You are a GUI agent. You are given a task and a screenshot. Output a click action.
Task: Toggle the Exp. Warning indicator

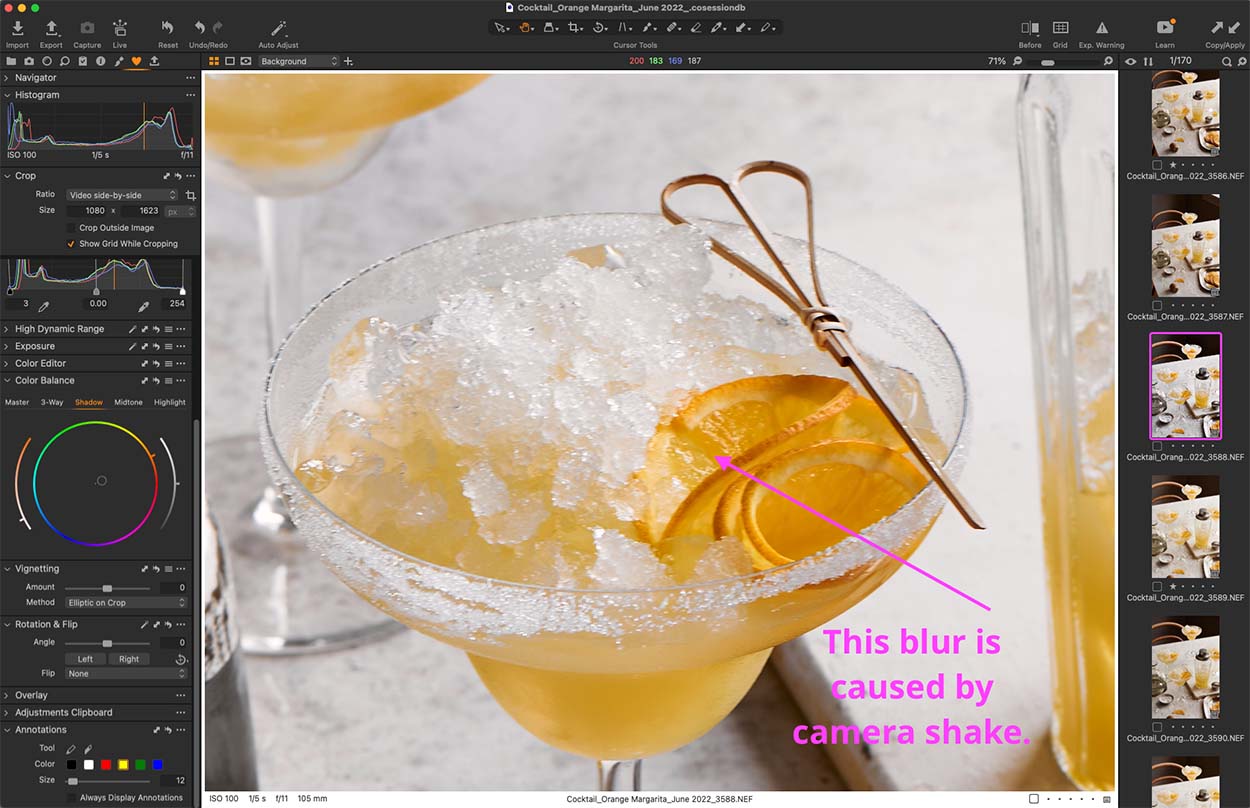1101,28
